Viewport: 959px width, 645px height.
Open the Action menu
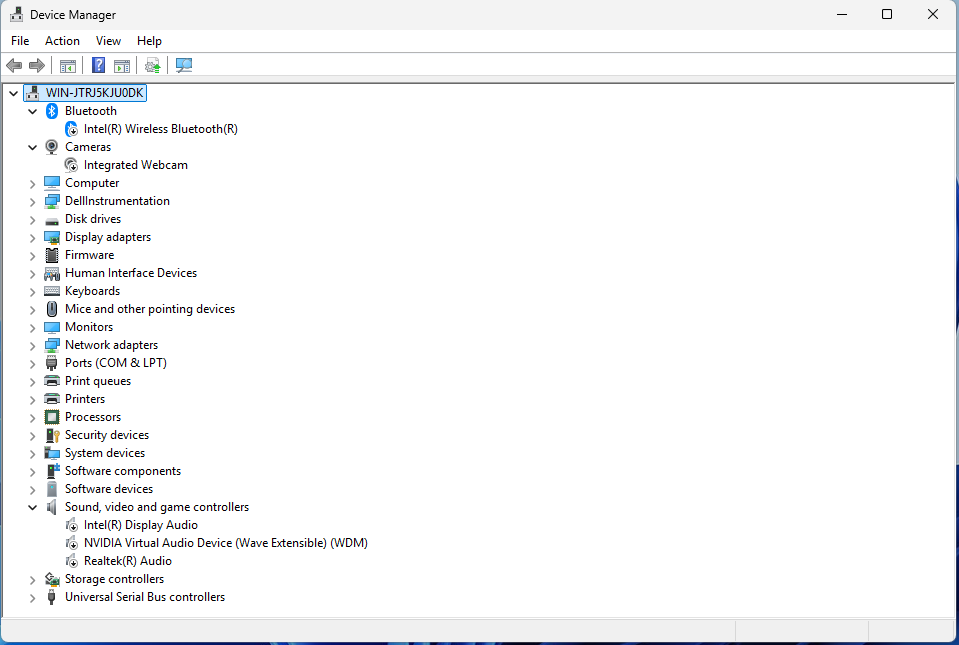62,41
